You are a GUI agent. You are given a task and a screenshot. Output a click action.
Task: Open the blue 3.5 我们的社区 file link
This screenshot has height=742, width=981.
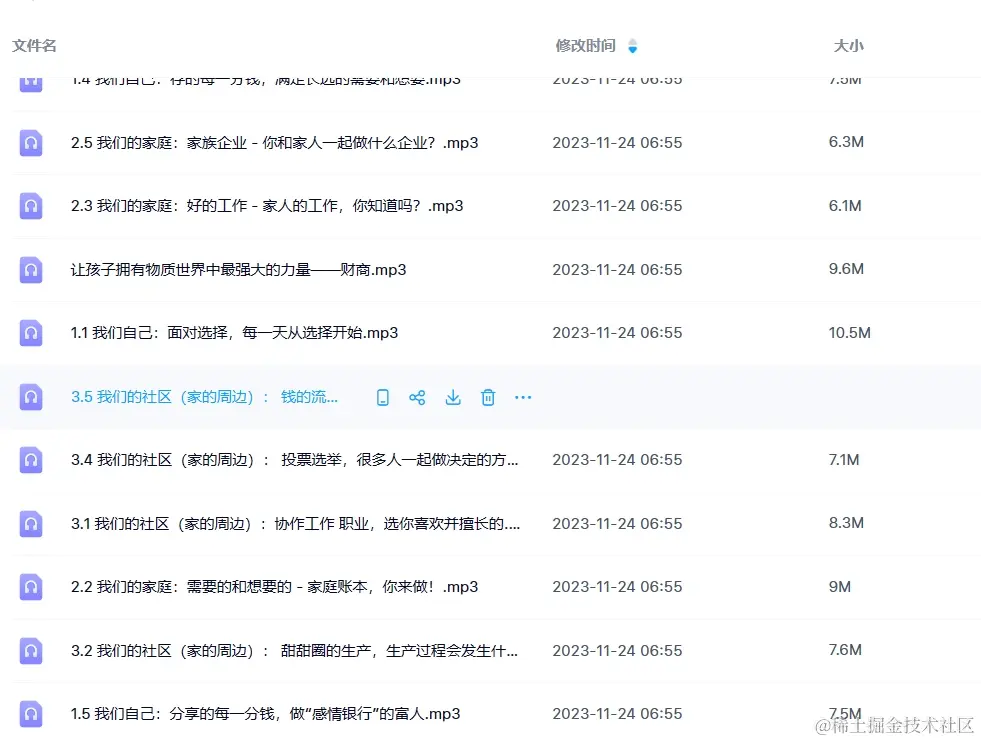203,397
